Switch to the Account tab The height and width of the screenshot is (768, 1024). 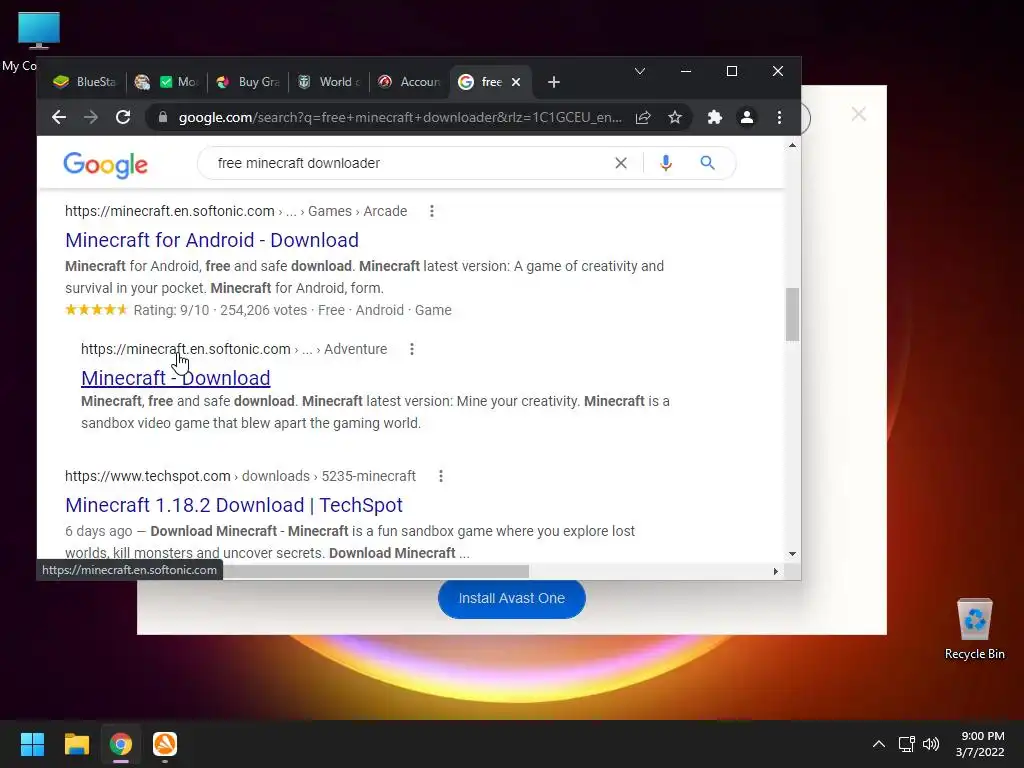(410, 82)
